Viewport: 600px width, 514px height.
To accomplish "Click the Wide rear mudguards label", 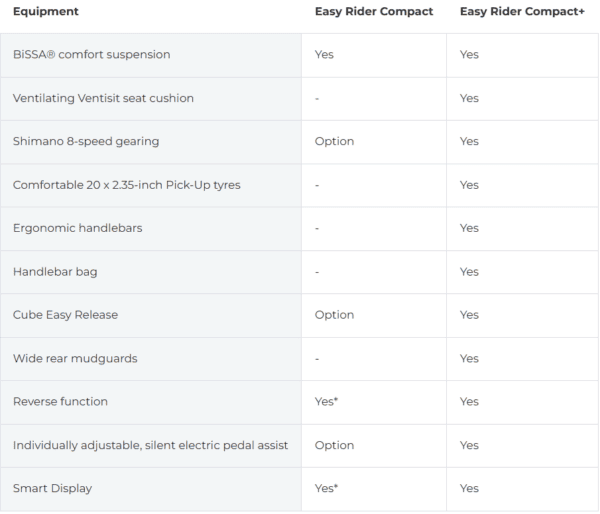I will (75, 359).
